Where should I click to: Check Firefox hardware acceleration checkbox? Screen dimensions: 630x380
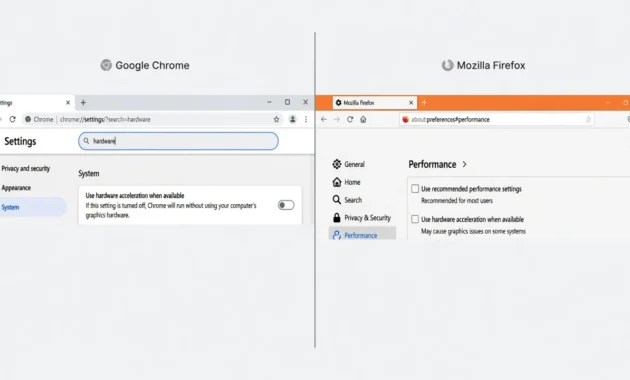415,219
